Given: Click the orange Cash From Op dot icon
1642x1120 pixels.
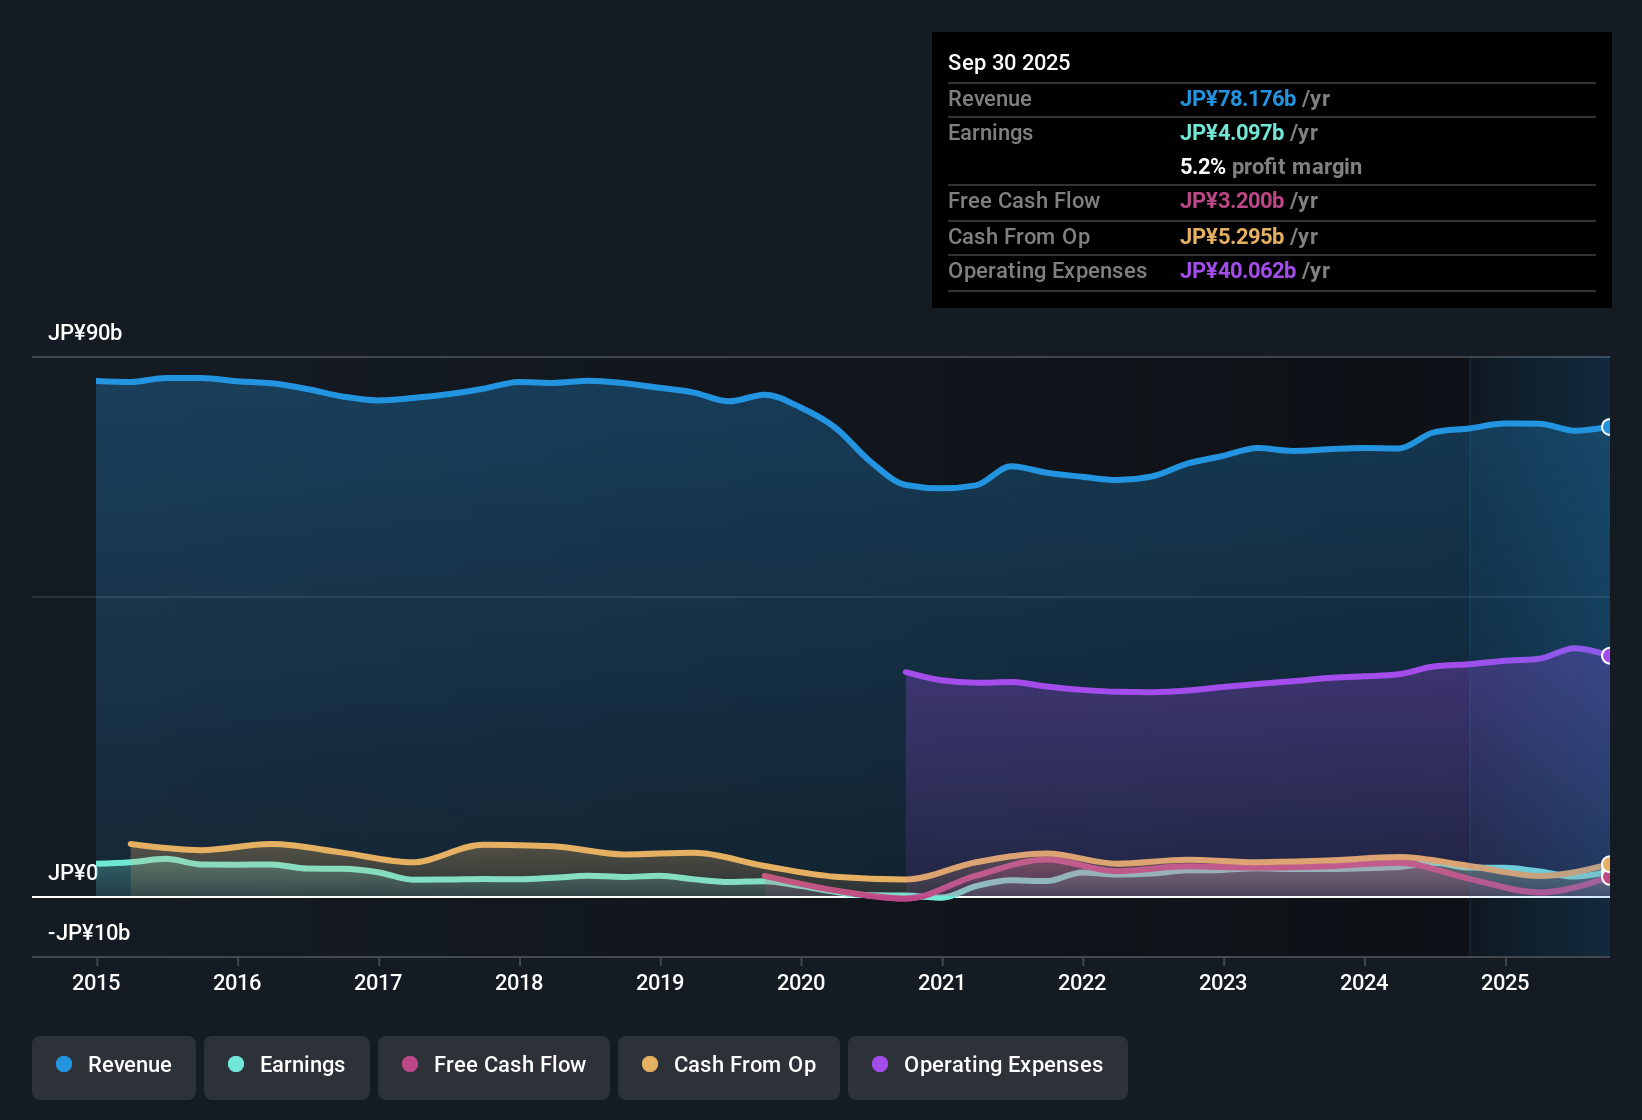Looking at the screenshot, I should pos(649,1065).
